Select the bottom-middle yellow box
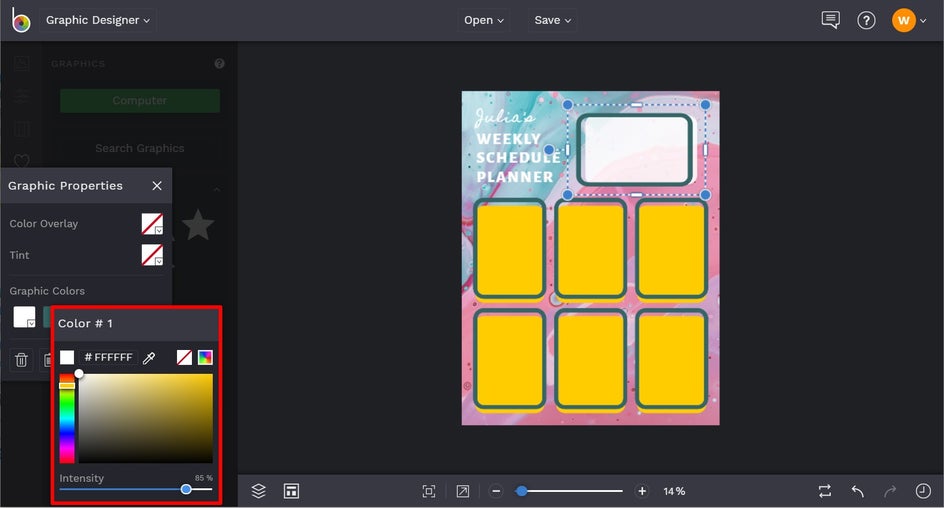Screen dimensions: 944x508 point(591,360)
